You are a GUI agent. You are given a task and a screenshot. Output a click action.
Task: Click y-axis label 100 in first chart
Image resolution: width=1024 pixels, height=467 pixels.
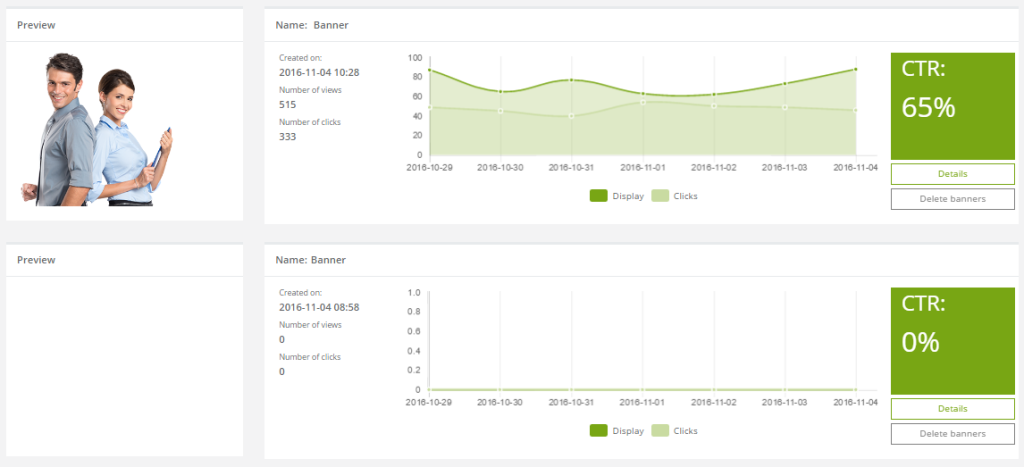pos(414,57)
